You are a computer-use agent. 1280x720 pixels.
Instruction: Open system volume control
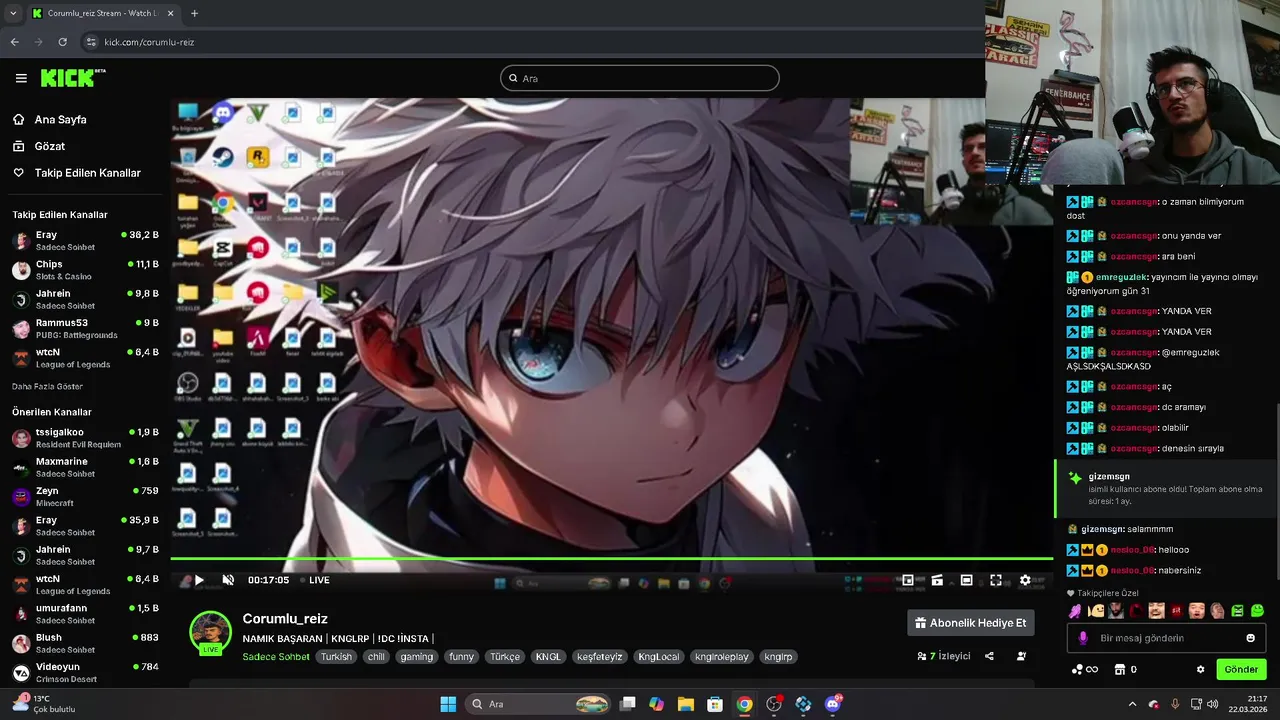click(x=1212, y=704)
